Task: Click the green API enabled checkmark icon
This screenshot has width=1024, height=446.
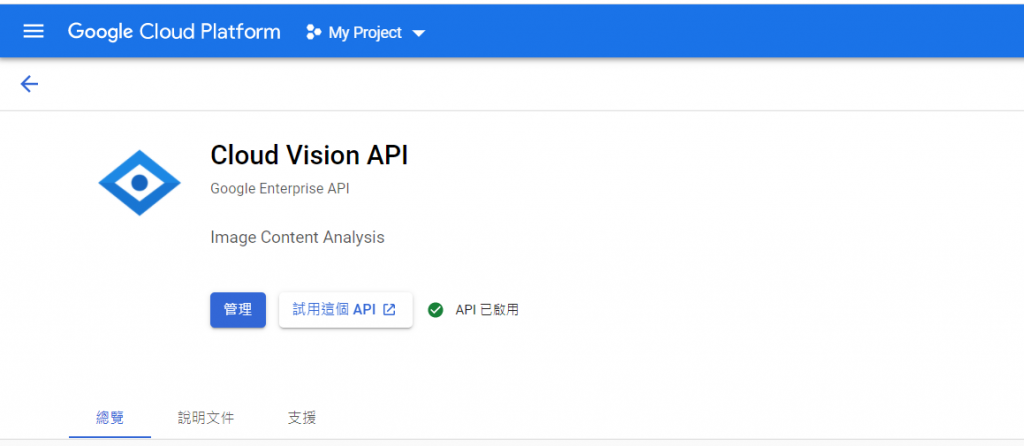Action: [x=436, y=310]
